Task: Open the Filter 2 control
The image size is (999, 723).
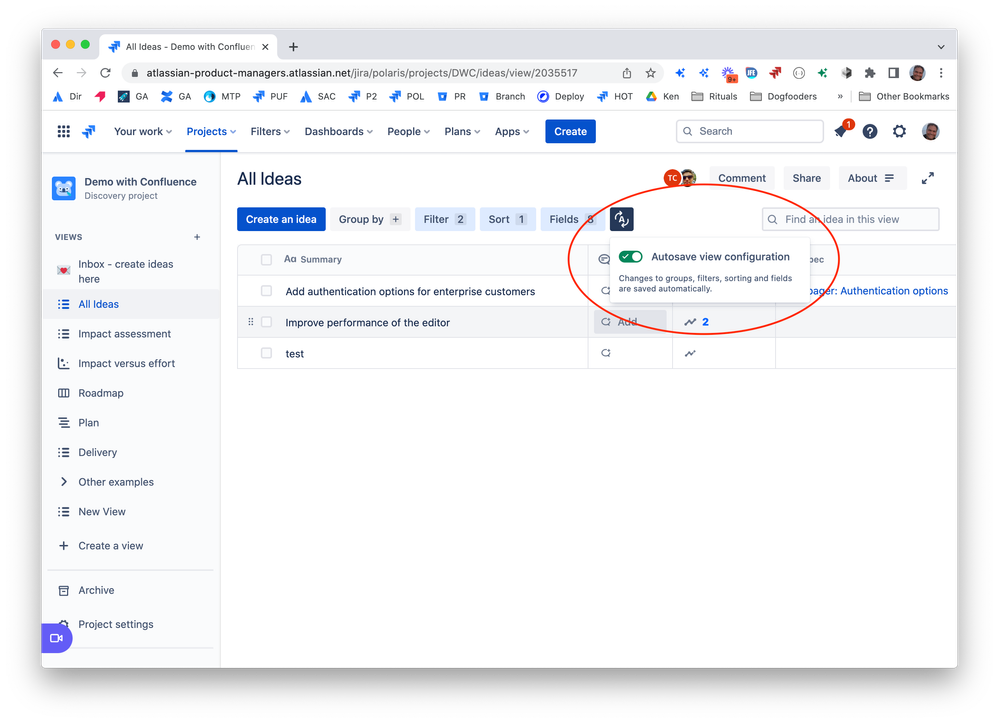Action: tap(445, 219)
